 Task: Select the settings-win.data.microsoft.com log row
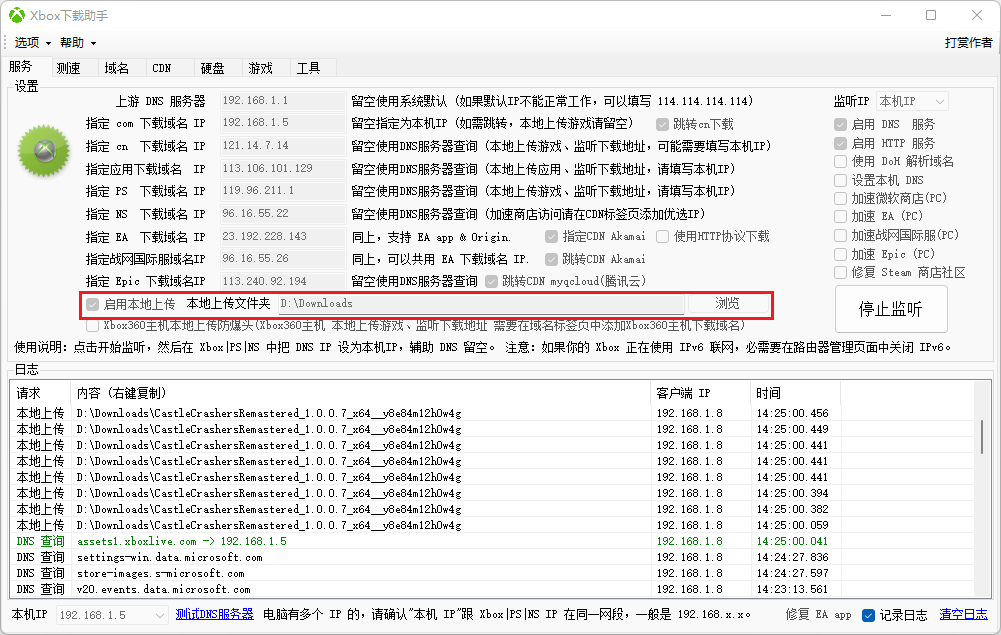[x=492, y=557]
